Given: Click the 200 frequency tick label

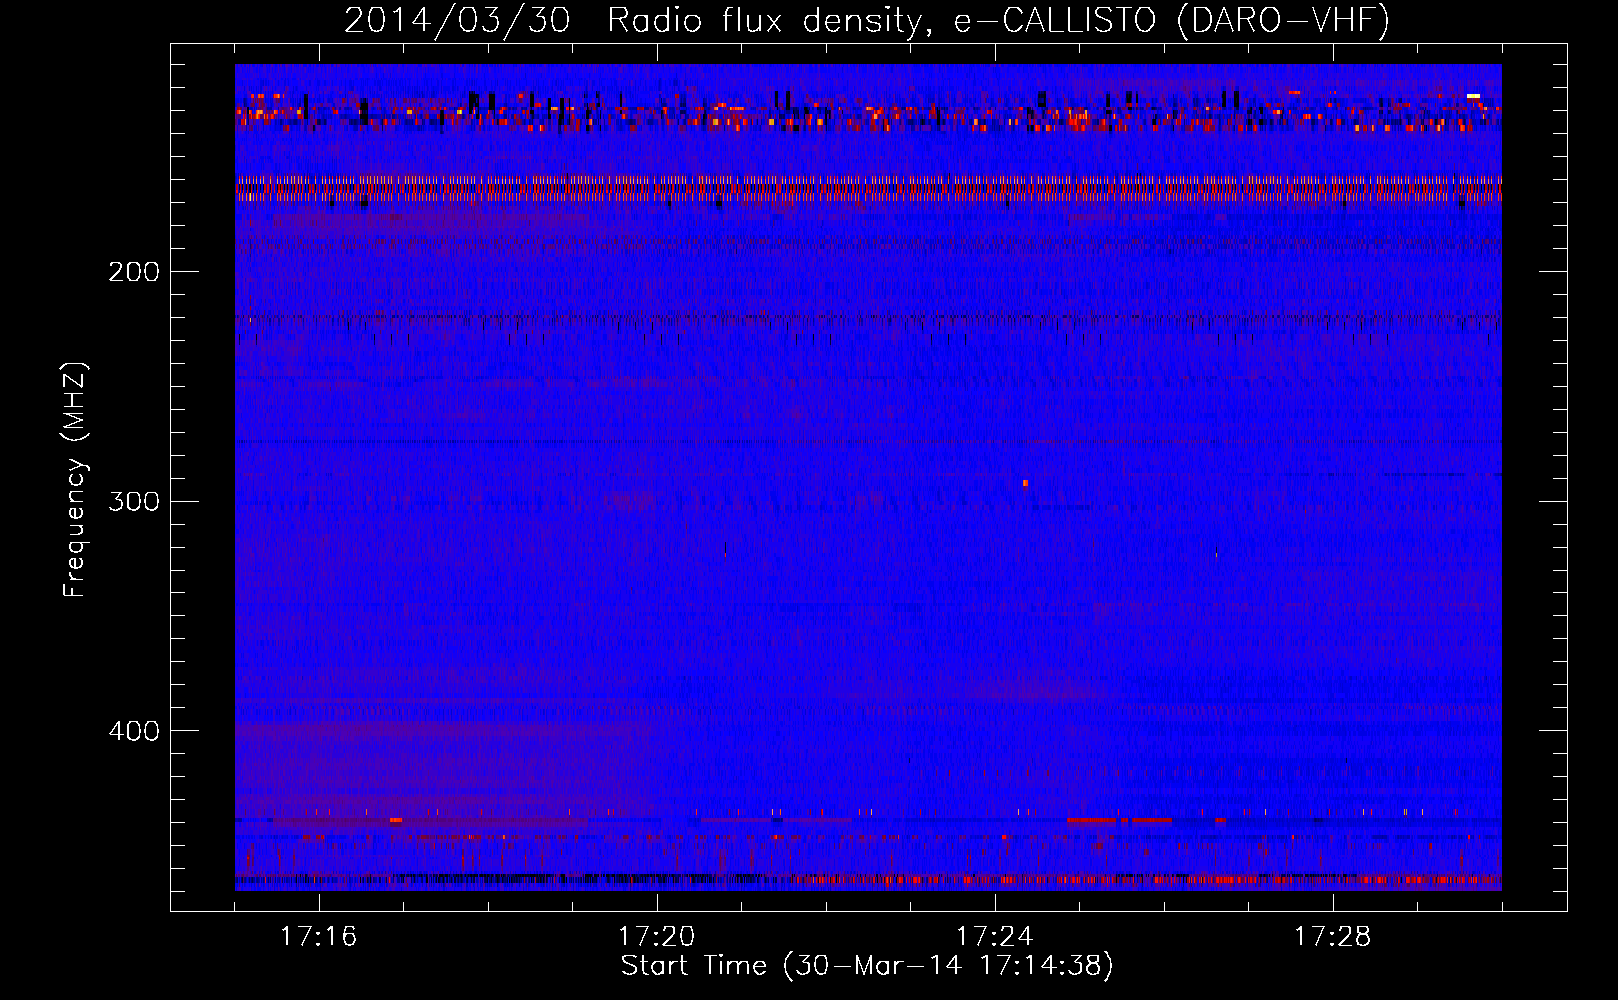Looking at the screenshot, I should [x=134, y=272].
